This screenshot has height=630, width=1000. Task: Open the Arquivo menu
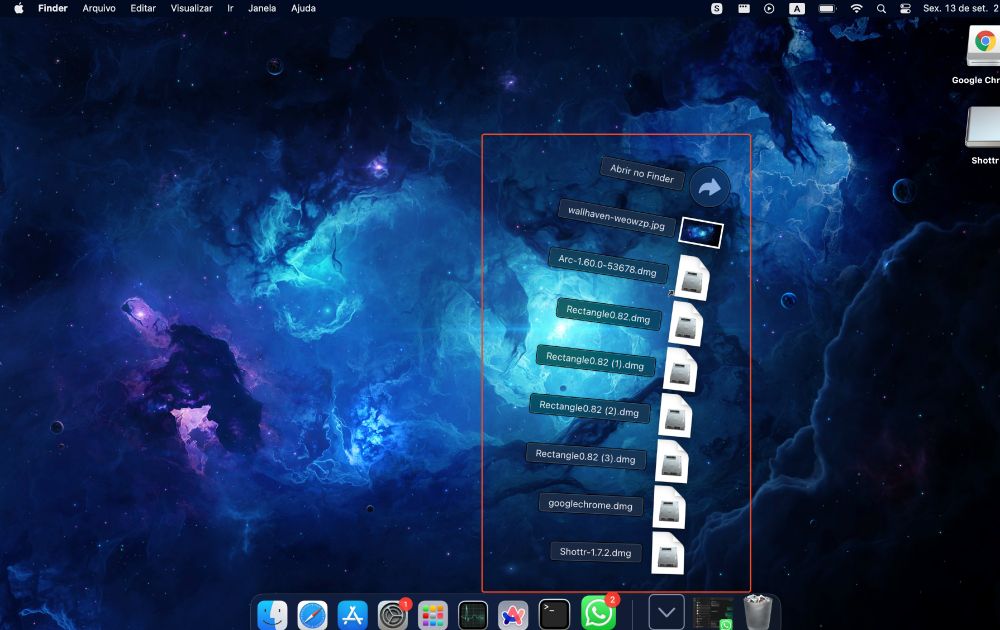click(99, 8)
